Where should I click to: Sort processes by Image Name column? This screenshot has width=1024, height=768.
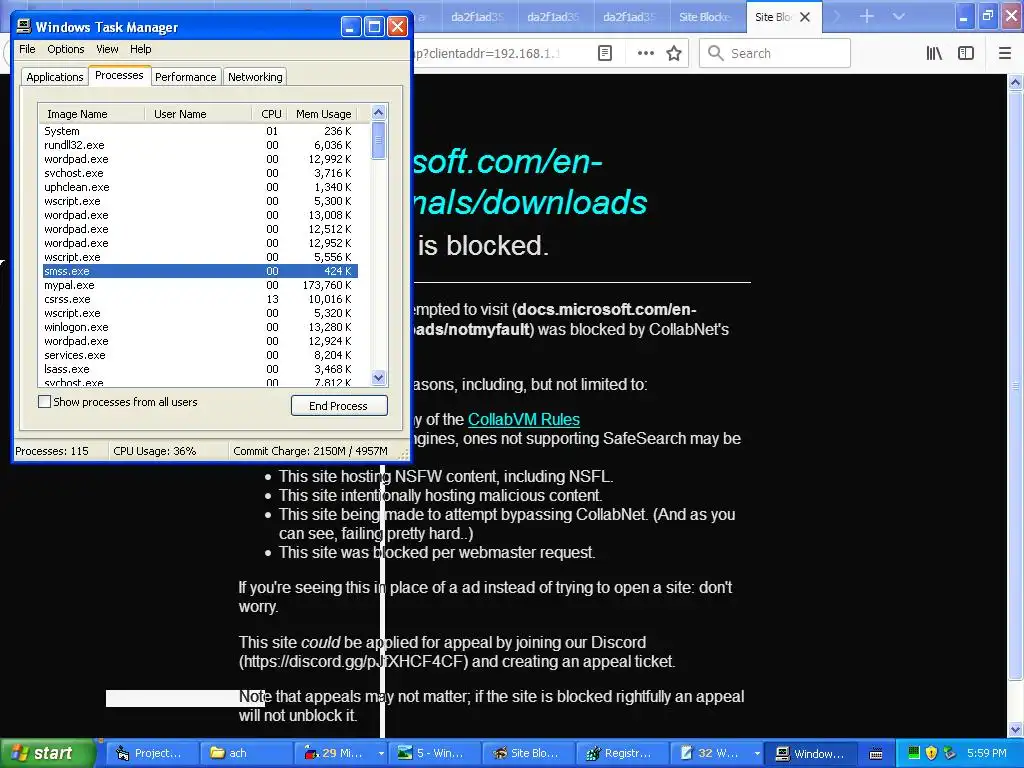pyautogui.click(x=91, y=114)
